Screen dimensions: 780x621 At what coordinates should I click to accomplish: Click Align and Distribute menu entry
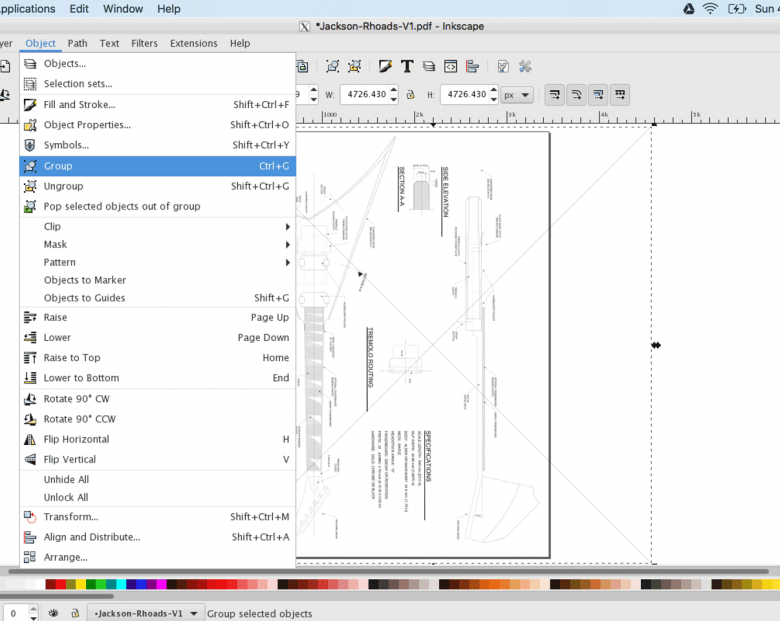click(91, 537)
